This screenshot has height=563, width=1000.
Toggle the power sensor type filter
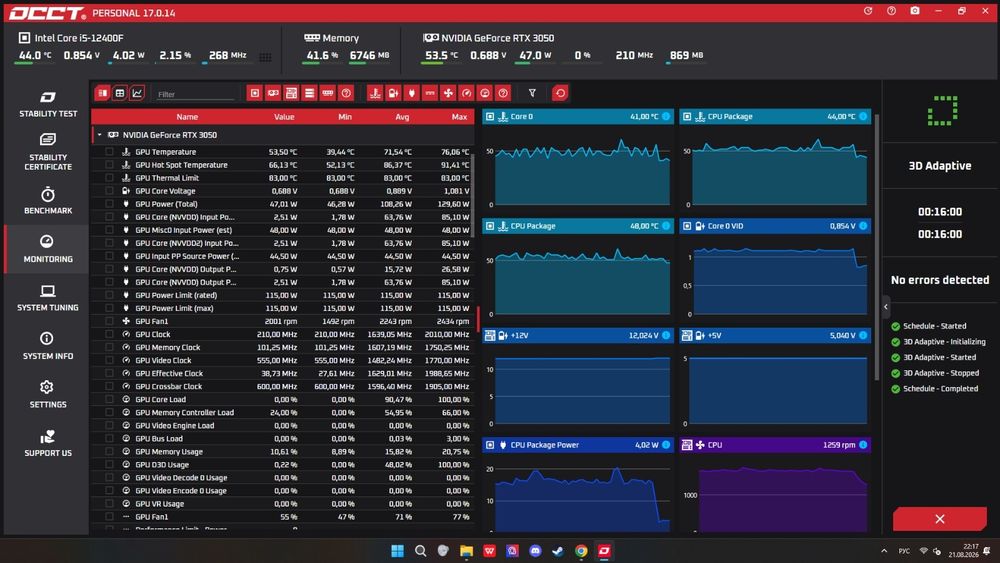(411, 93)
